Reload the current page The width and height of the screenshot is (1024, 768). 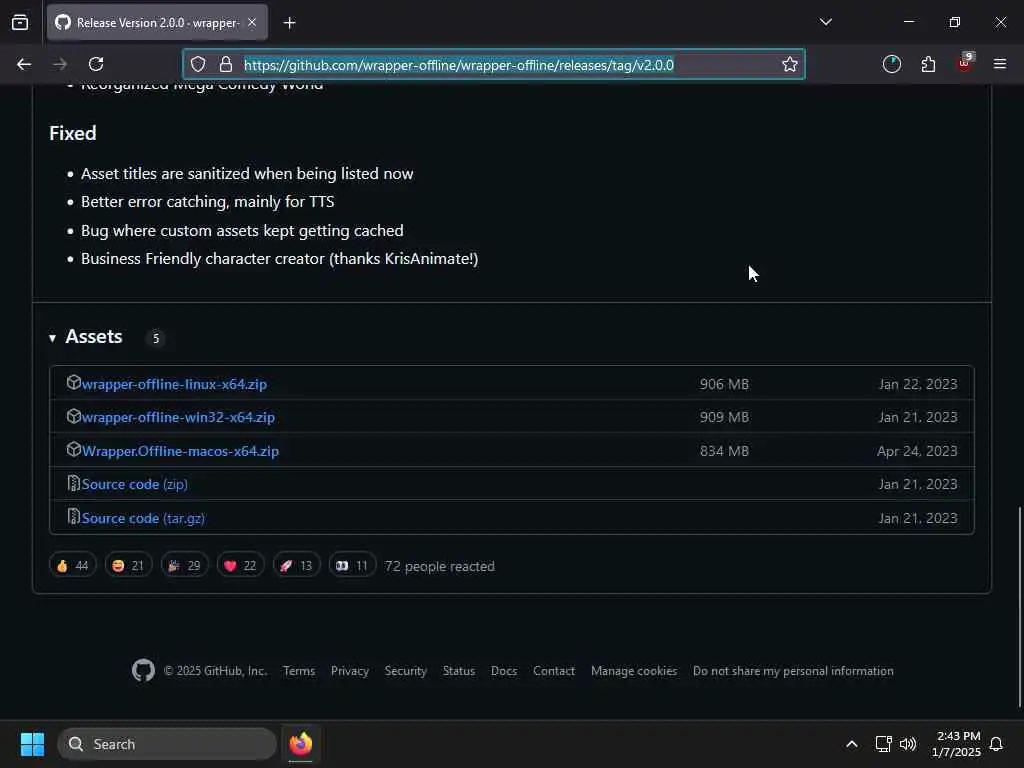click(96, 64)
